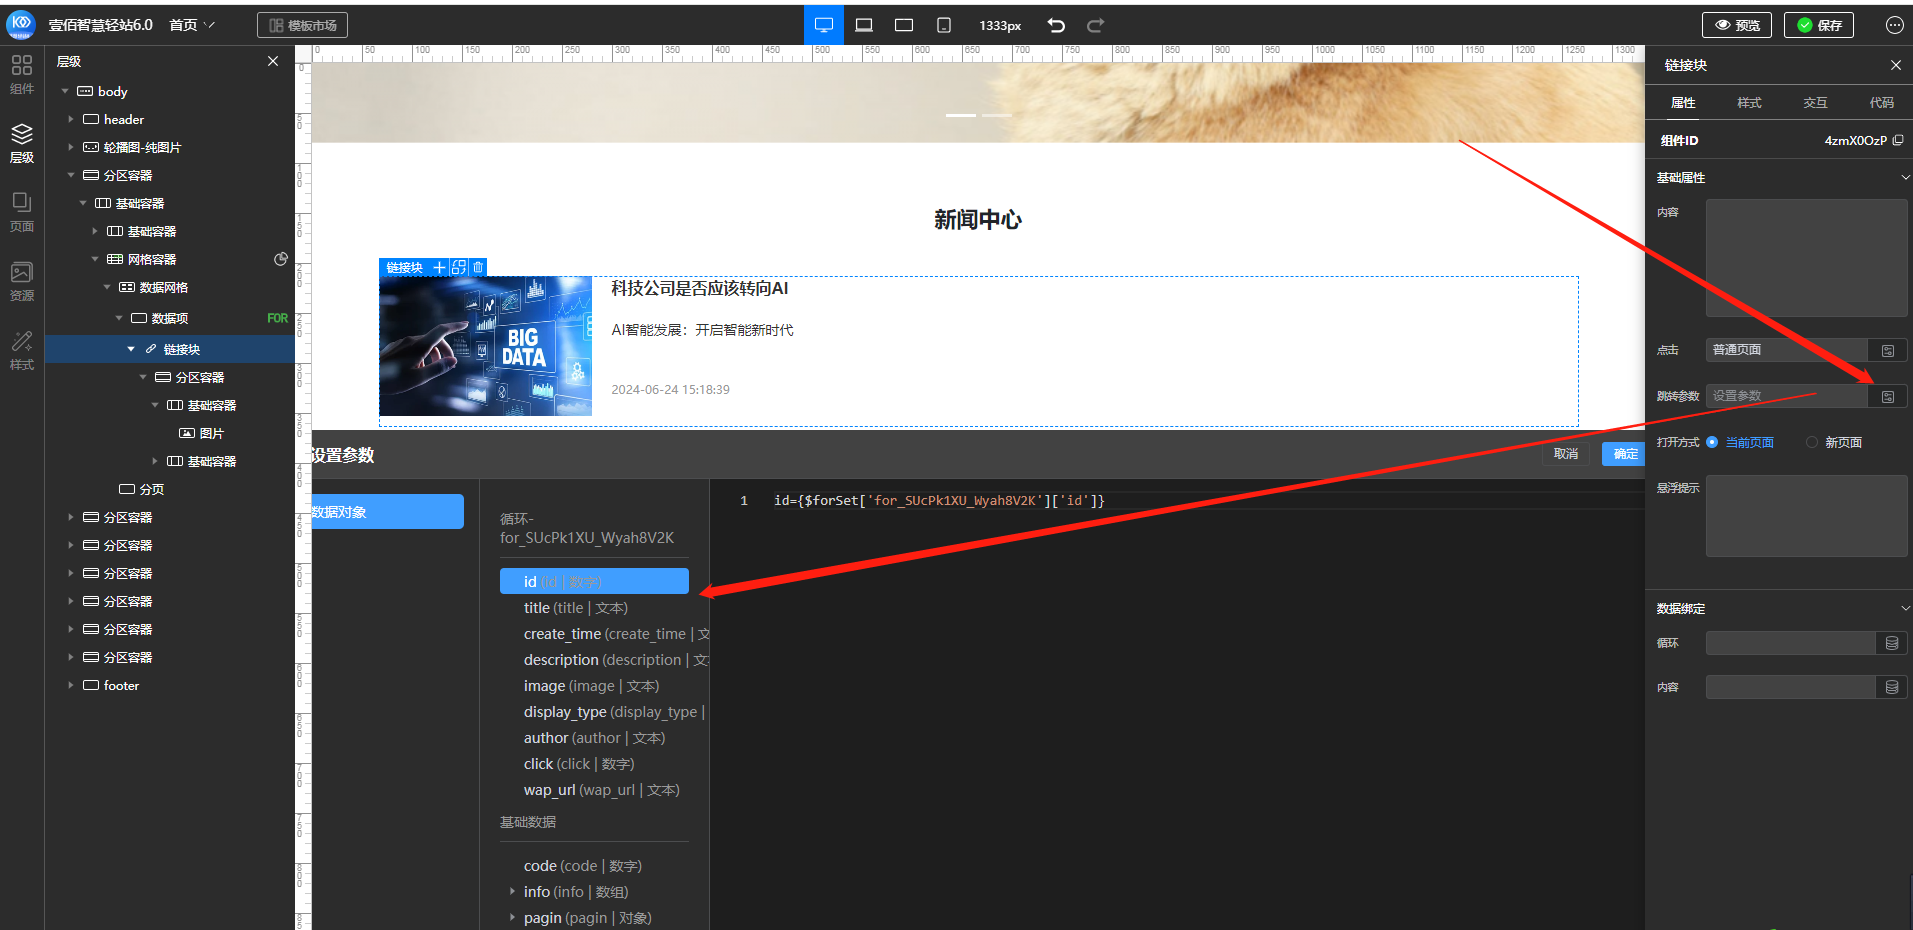Open settings icon beside 跳转参数 field
The width and height of the screenshot is (1913, 930).
point(1888,396)
